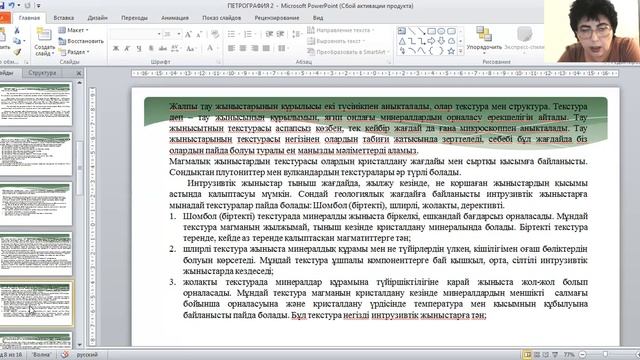Toggle underline Ч formatting
The image size is (640, 360).
(139, 48)
